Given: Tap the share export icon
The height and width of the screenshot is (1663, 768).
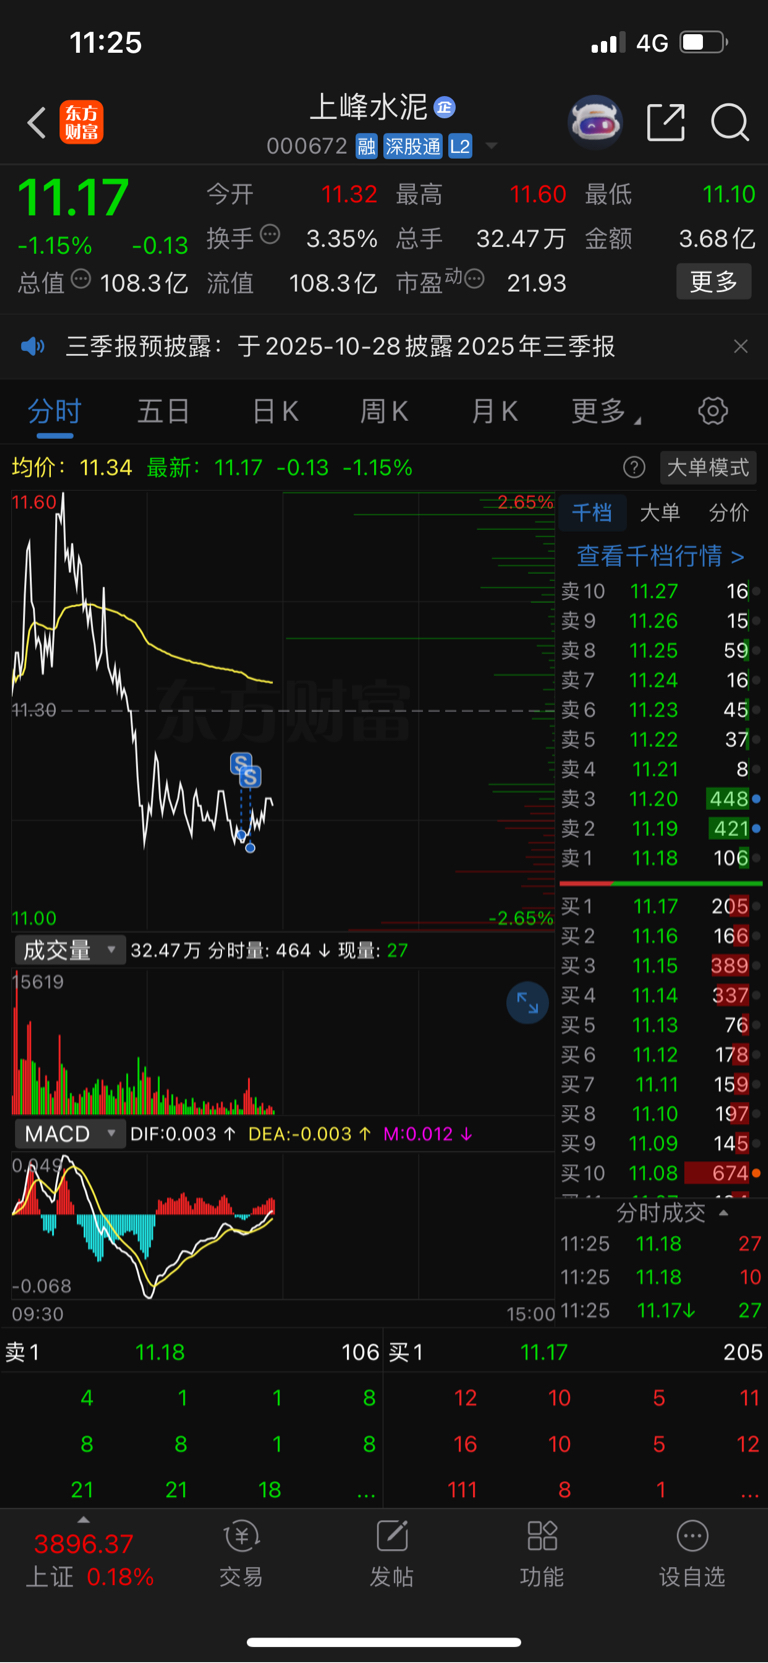Looking at the screenshot, I should pos(666,123).
